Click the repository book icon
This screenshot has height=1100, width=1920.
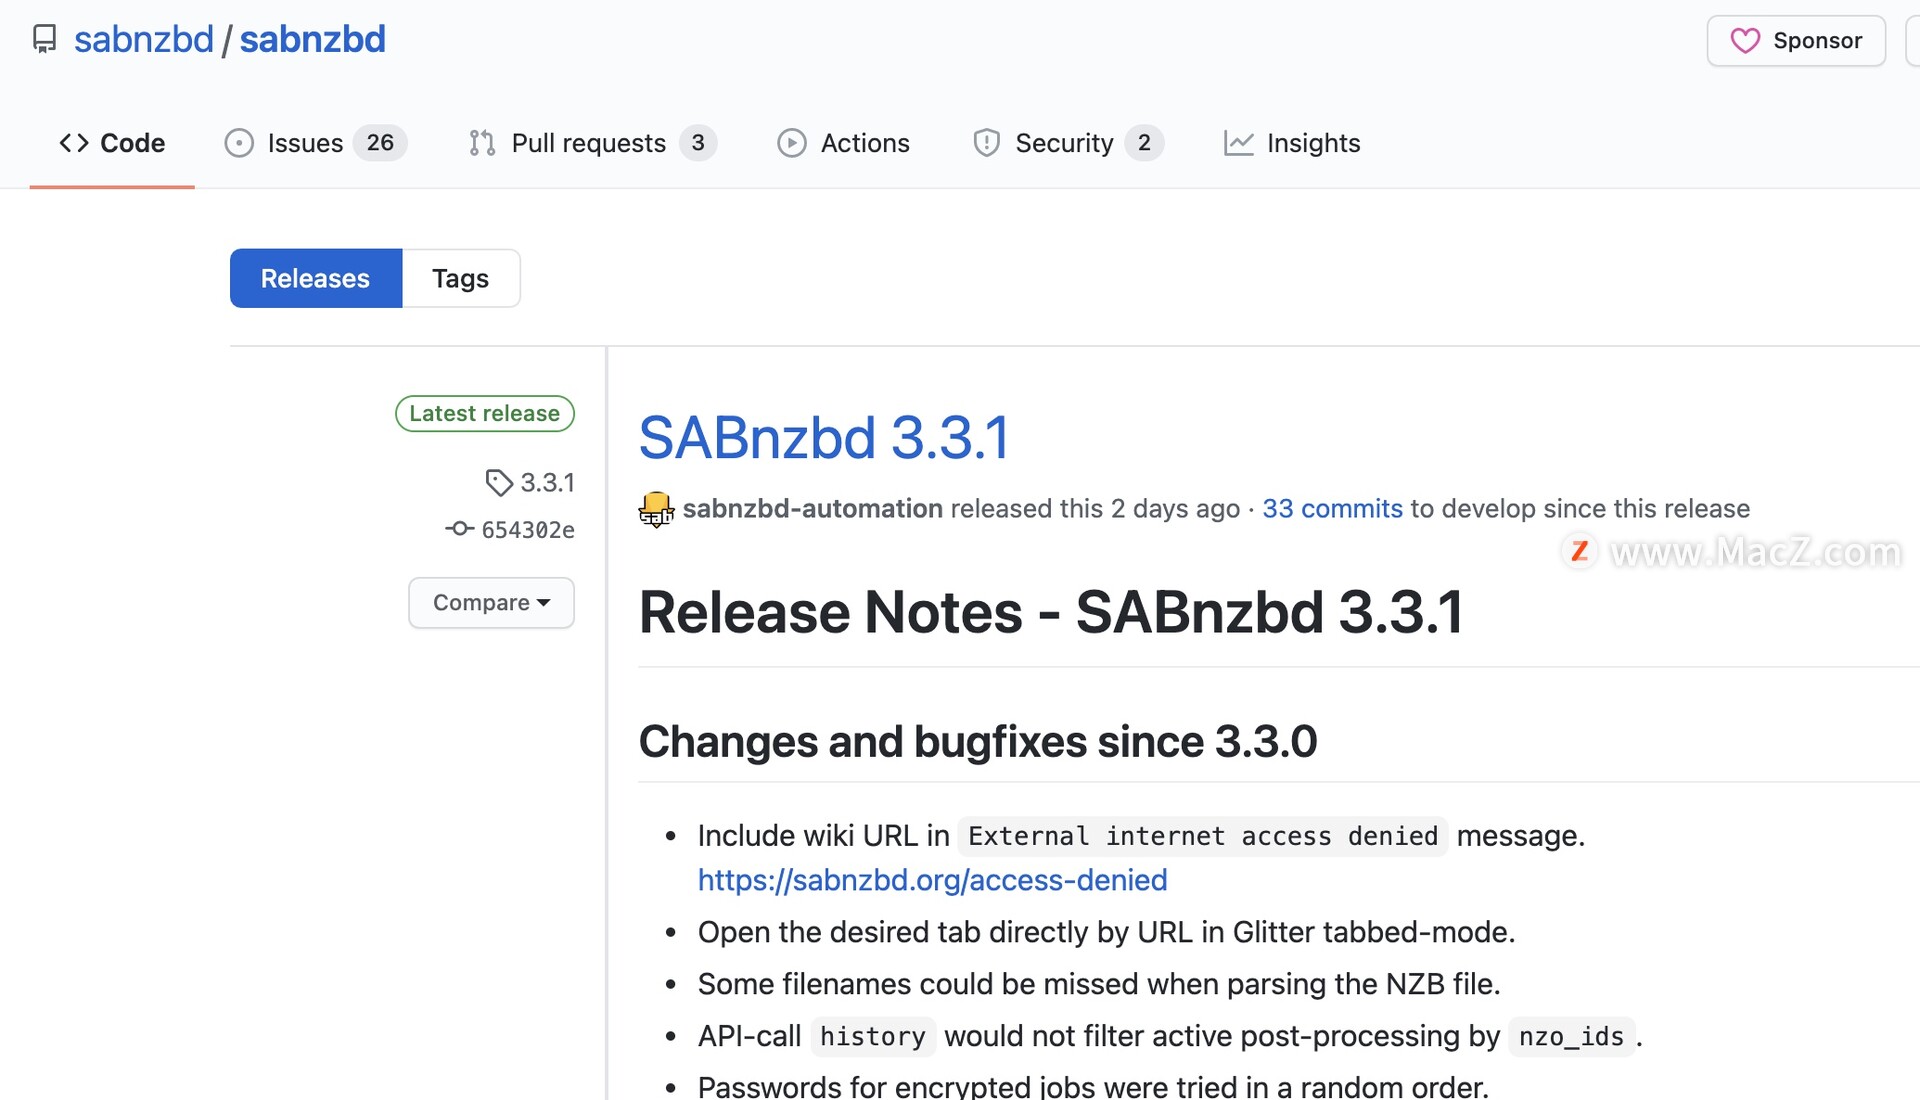point(44,39)
